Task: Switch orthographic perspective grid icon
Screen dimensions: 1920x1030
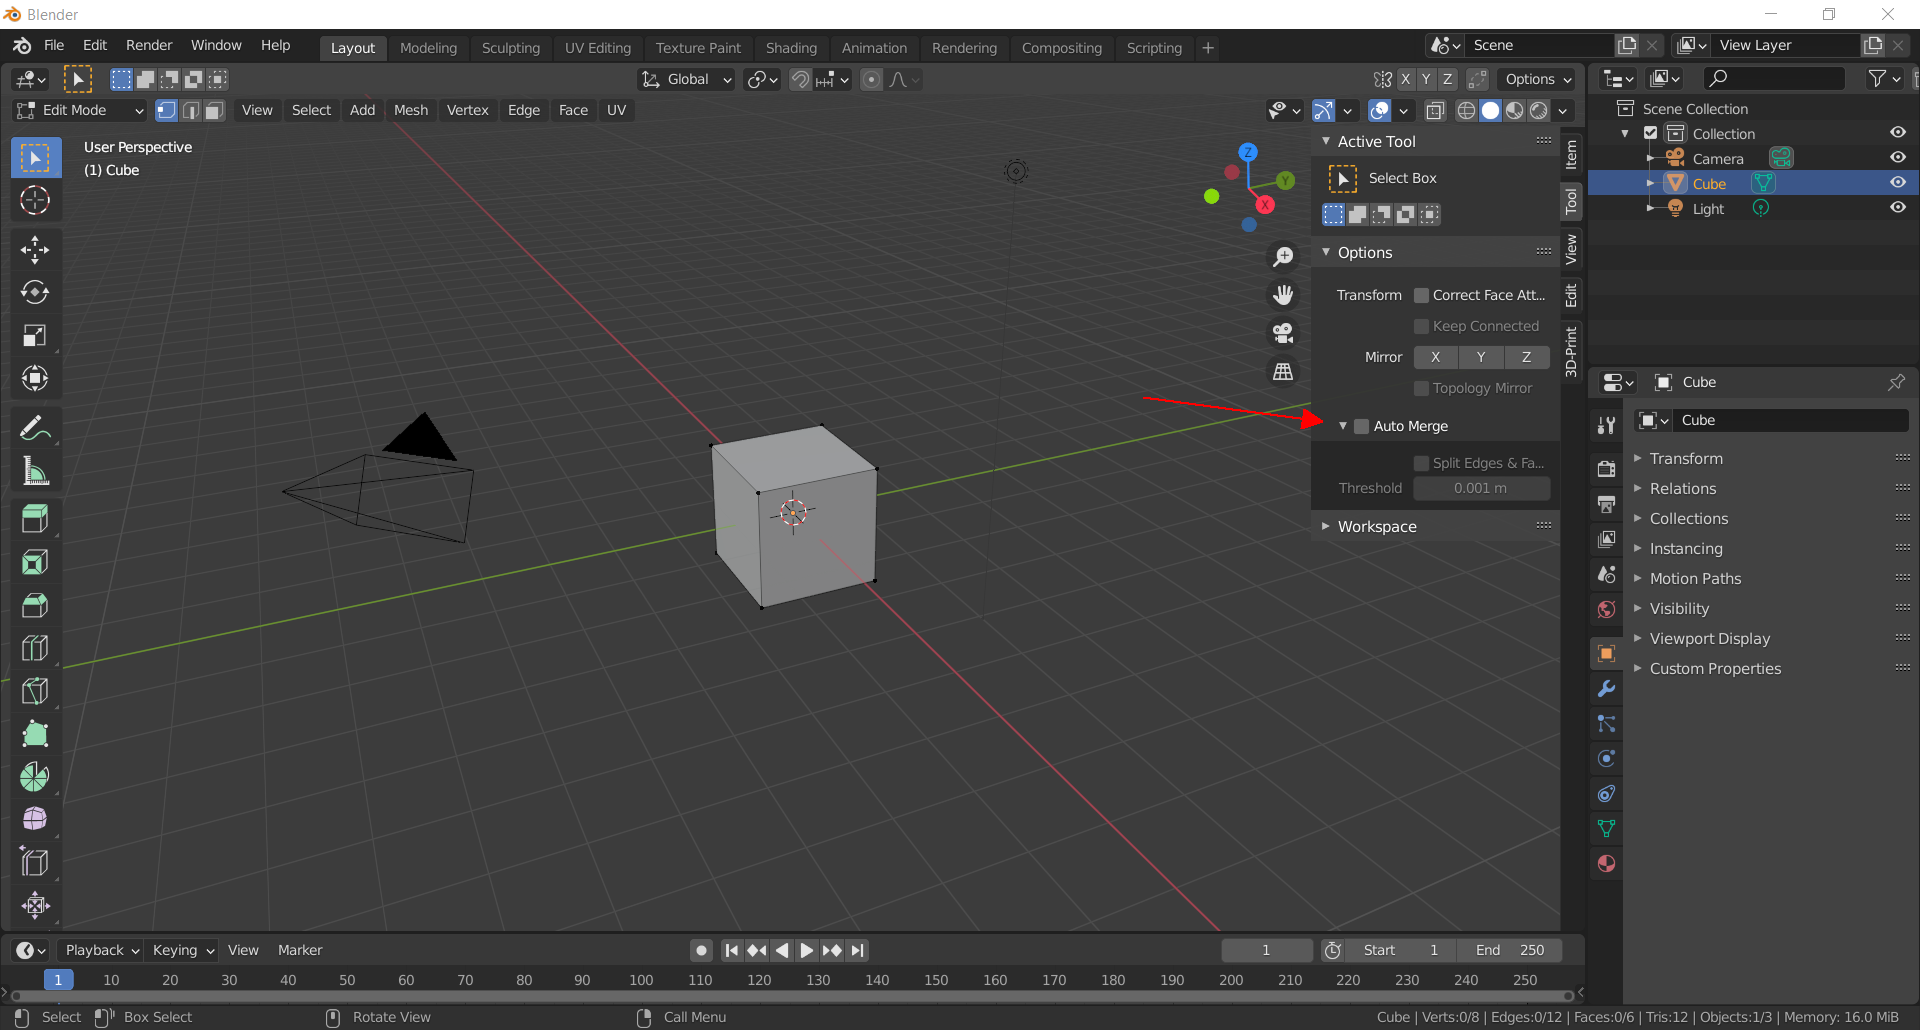Action: (x=1283, y=371)
